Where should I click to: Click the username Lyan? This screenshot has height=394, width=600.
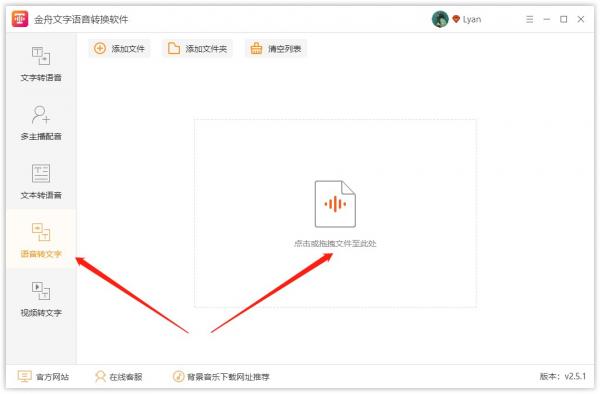[472, 20]
